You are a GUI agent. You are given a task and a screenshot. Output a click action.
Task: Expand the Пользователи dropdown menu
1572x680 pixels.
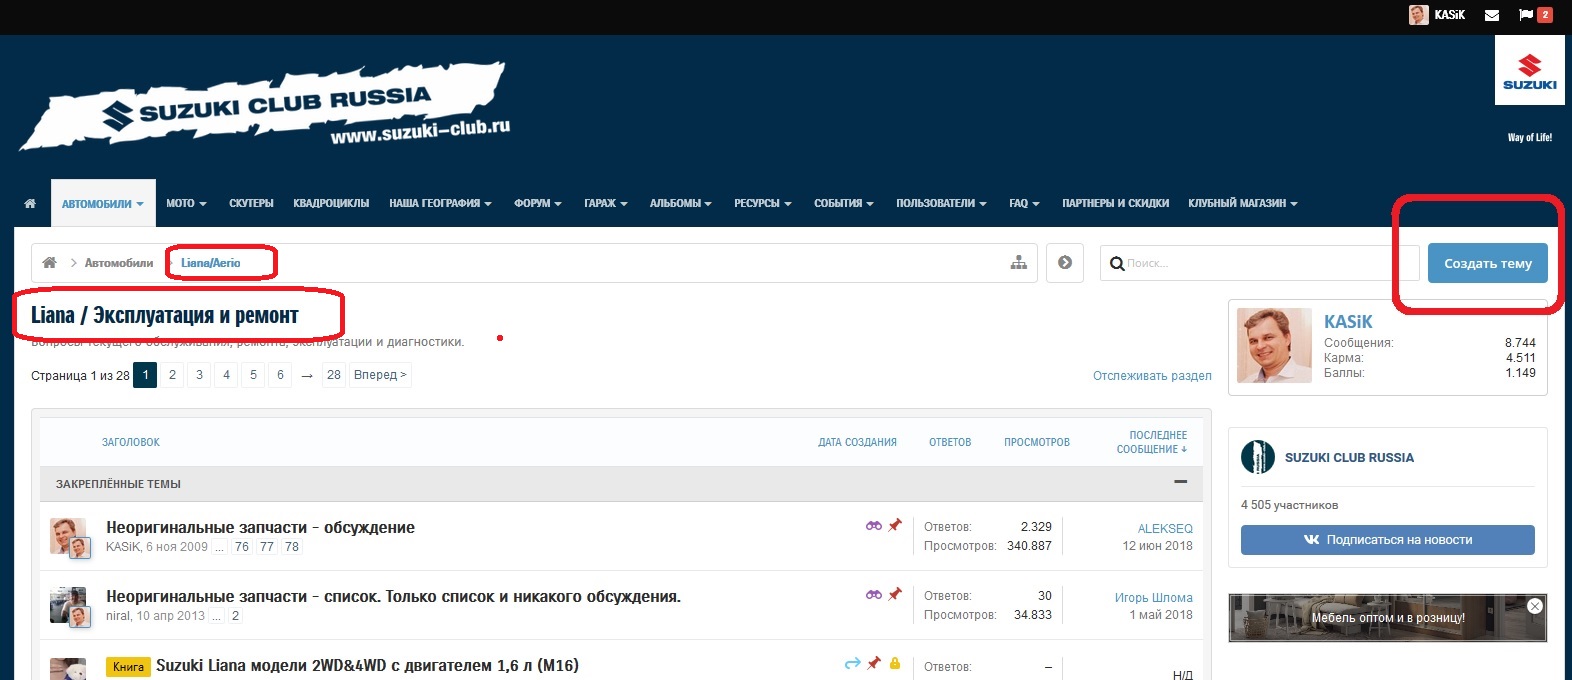coord(941,203)
